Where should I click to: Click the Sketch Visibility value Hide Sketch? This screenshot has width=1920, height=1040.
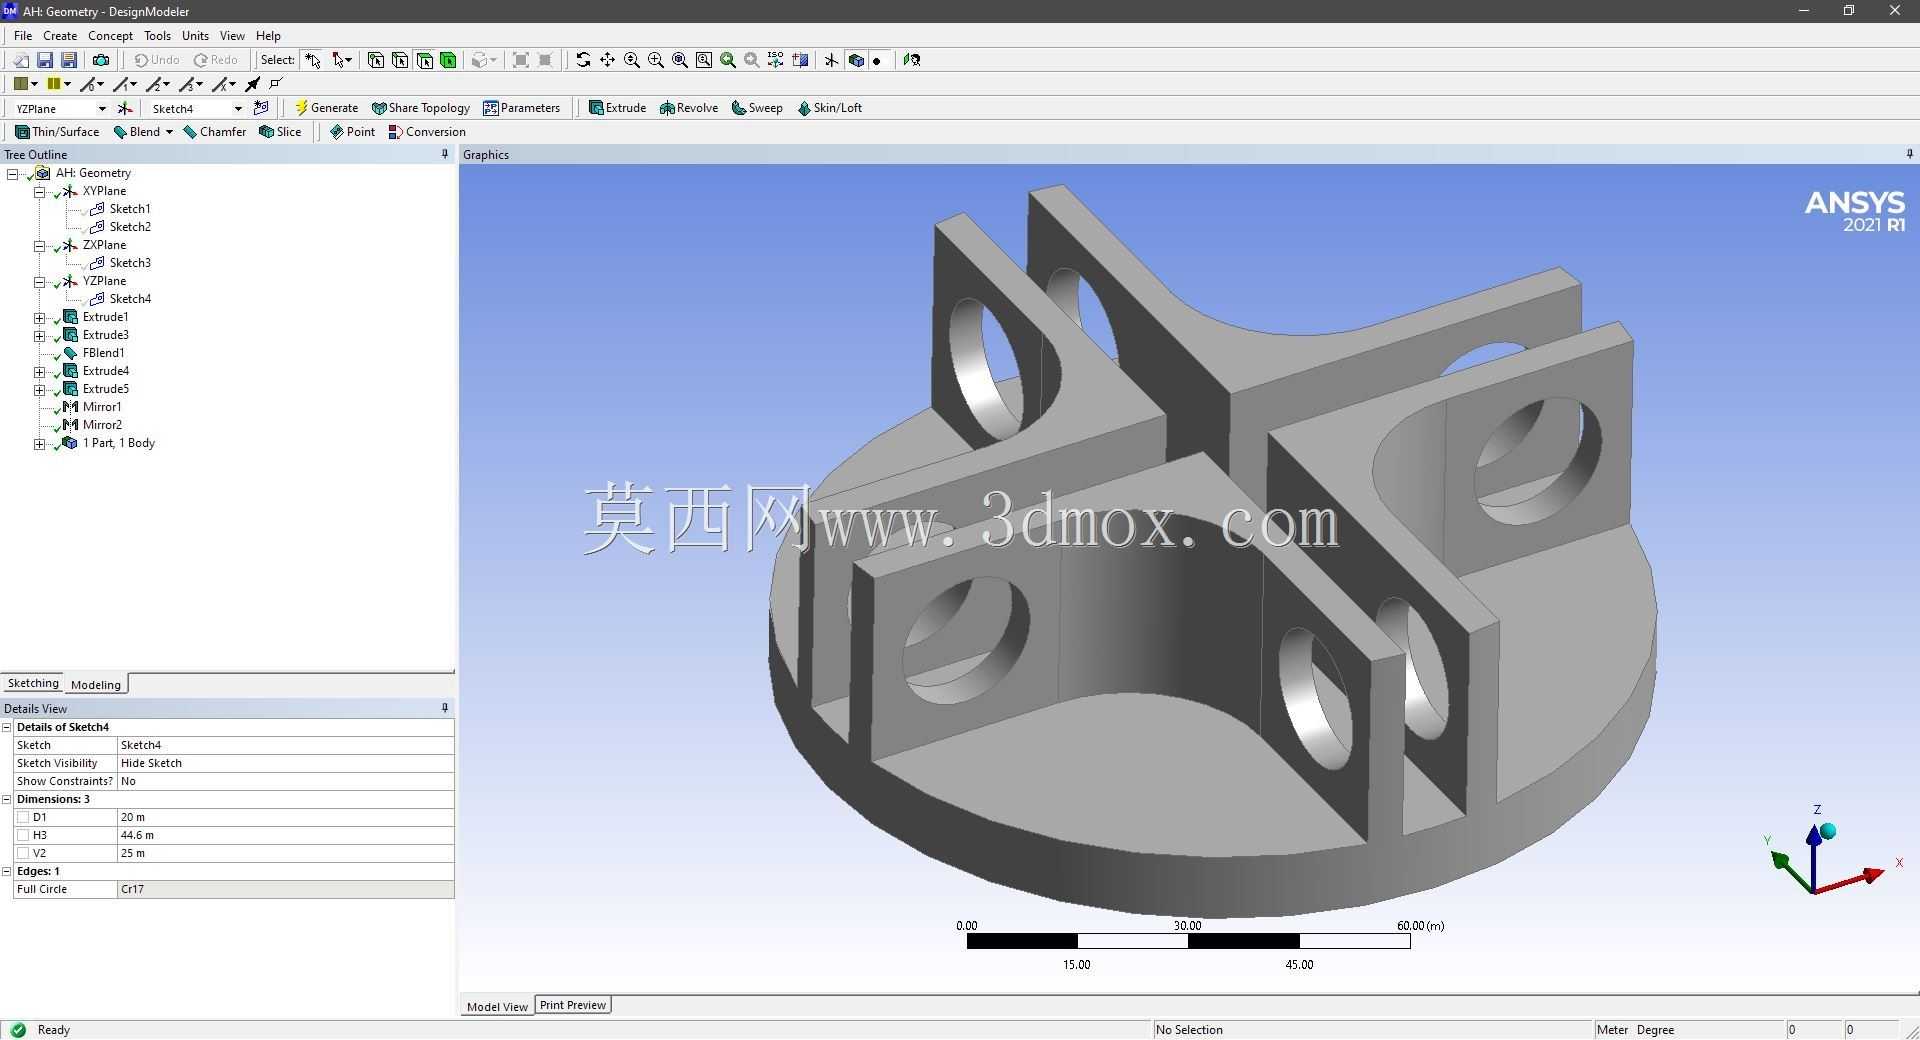(285, 763)
